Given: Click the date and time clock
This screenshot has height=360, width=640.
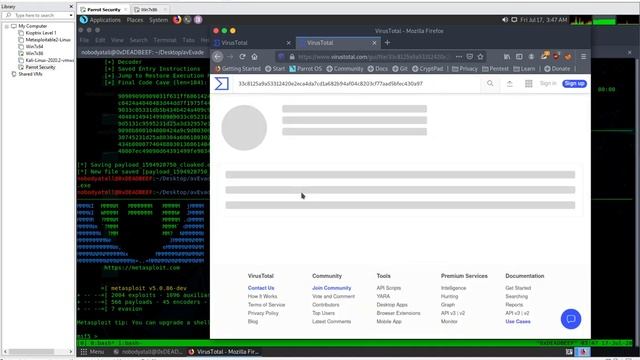Looking at the screenshot, I should click(544, 20).
